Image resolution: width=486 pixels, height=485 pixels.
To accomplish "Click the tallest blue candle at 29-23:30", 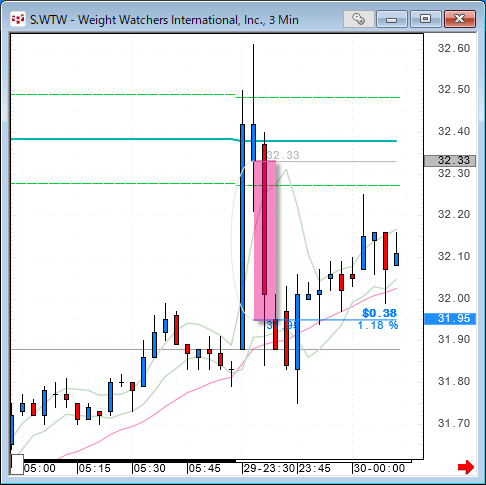I will (242, 237).
